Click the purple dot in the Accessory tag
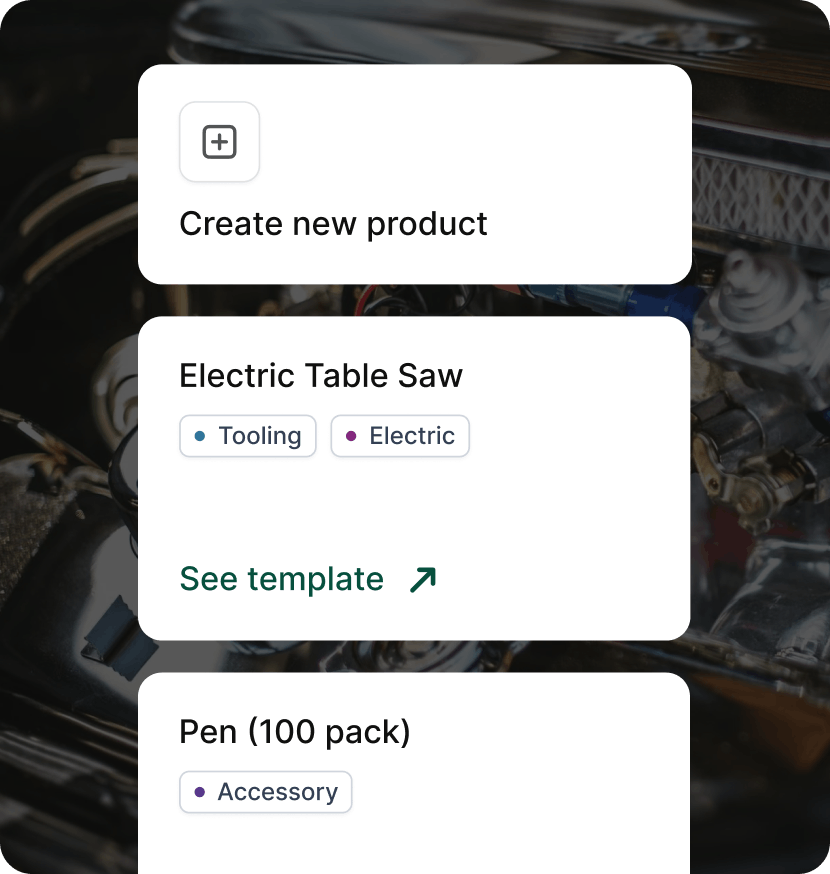 point(199,792)
